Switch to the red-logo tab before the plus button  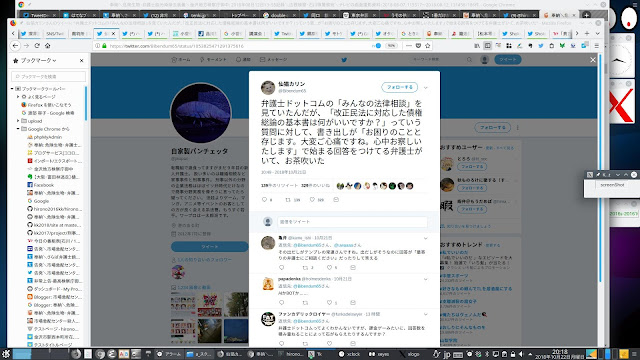pyautogui.click(x=562, y=33)
